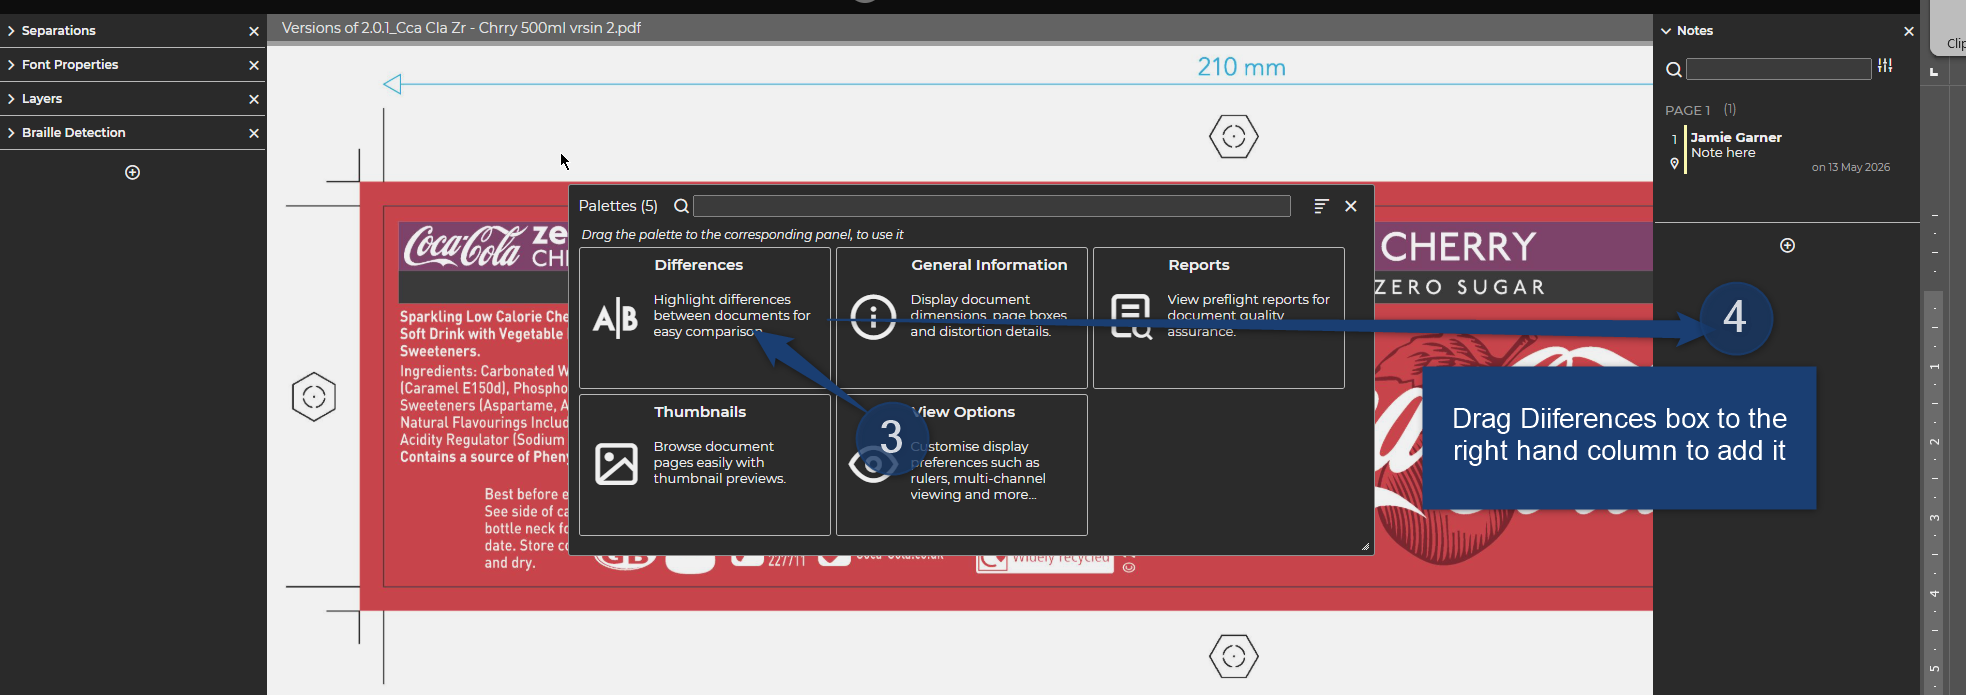Close the Layers panel
This screenshot has height=695, width=1966.
click(x=254, y=99)
